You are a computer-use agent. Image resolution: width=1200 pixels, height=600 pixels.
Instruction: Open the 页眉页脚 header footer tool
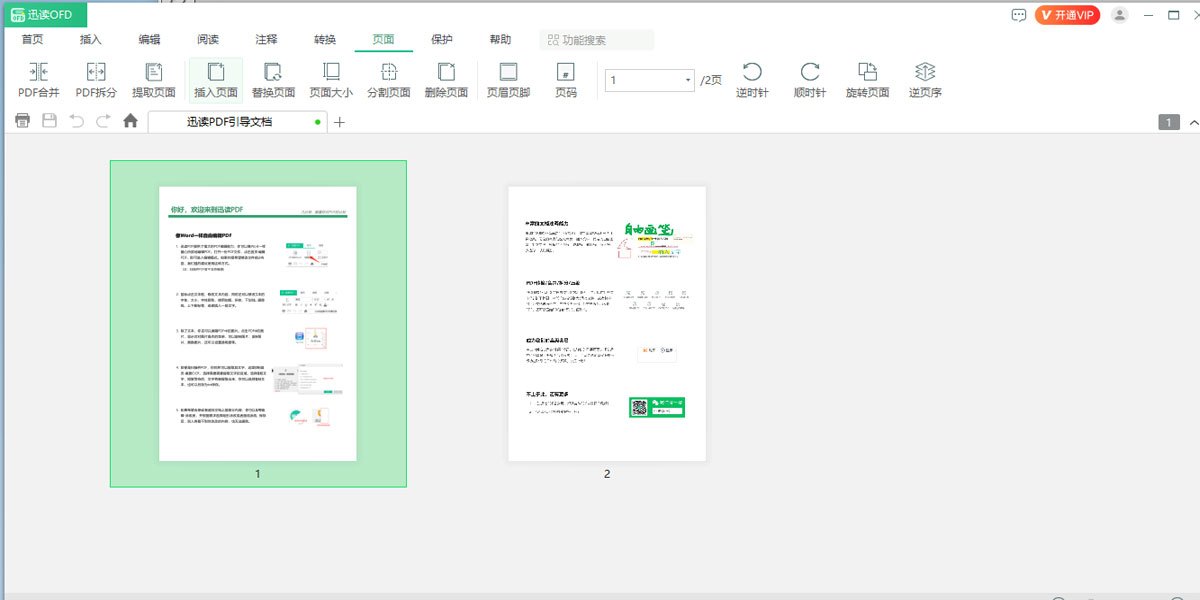click(508, 73)
